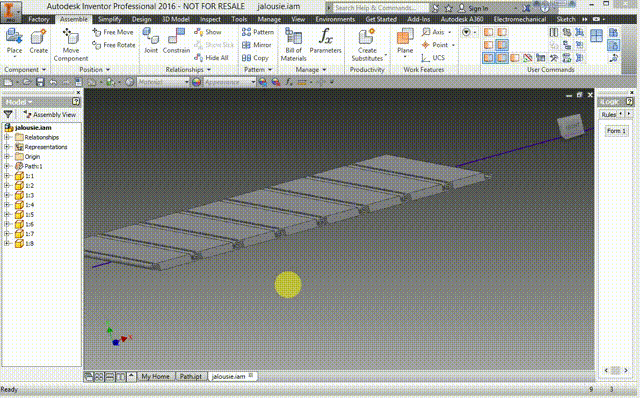Open the Pattern component tool
This screenshot has height=398, width=640.
(258, 32)
